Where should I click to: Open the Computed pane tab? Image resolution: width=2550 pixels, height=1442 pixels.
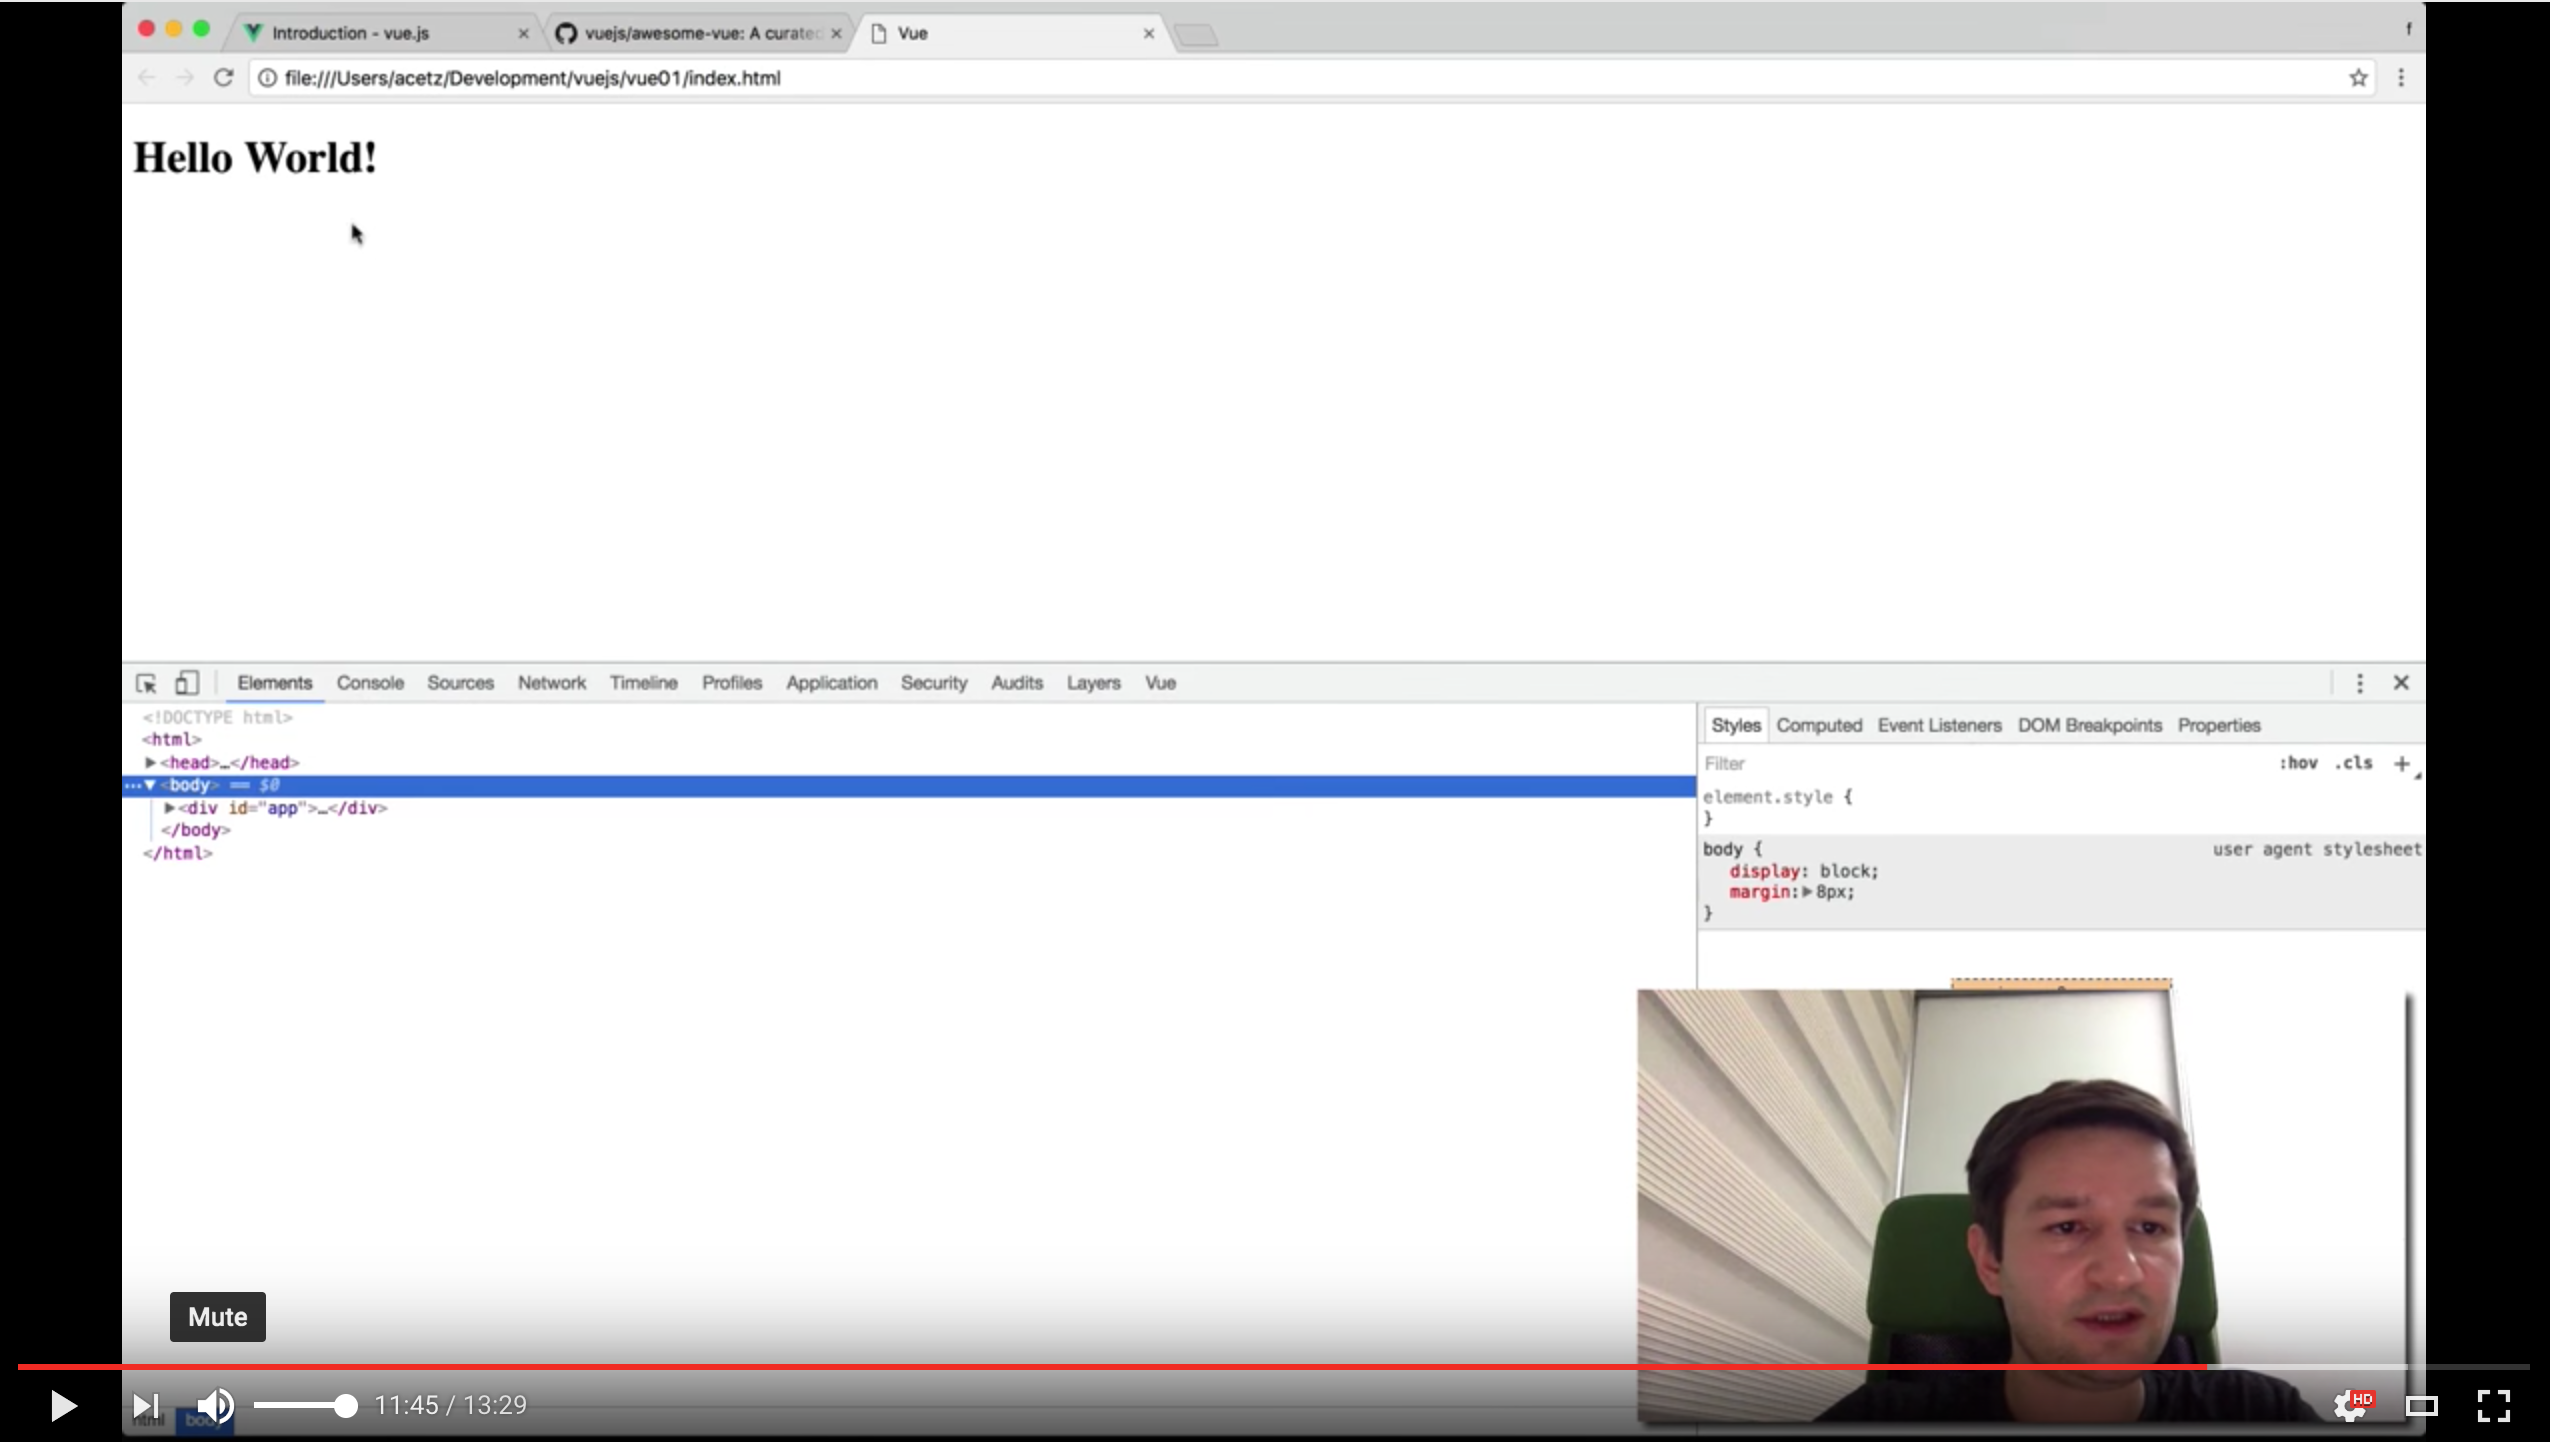(x=1819, y=726)
